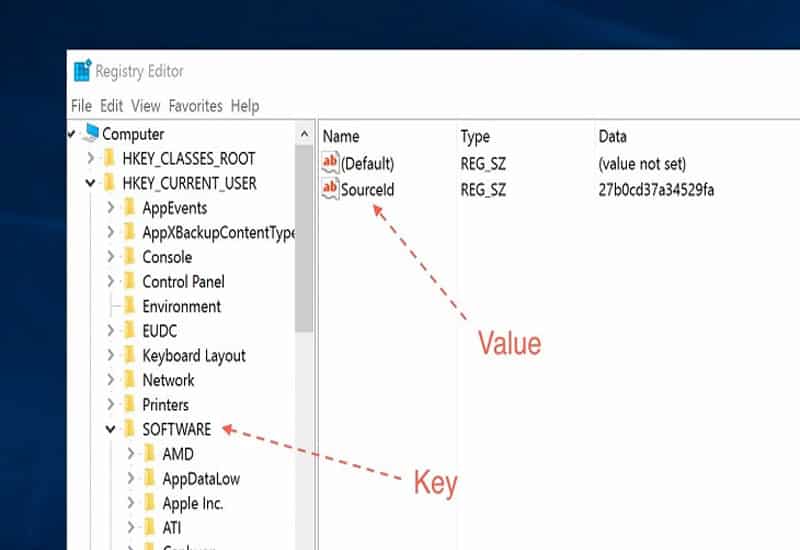
Task: Click the (Default) string value icon
Action: click(331, 163)
